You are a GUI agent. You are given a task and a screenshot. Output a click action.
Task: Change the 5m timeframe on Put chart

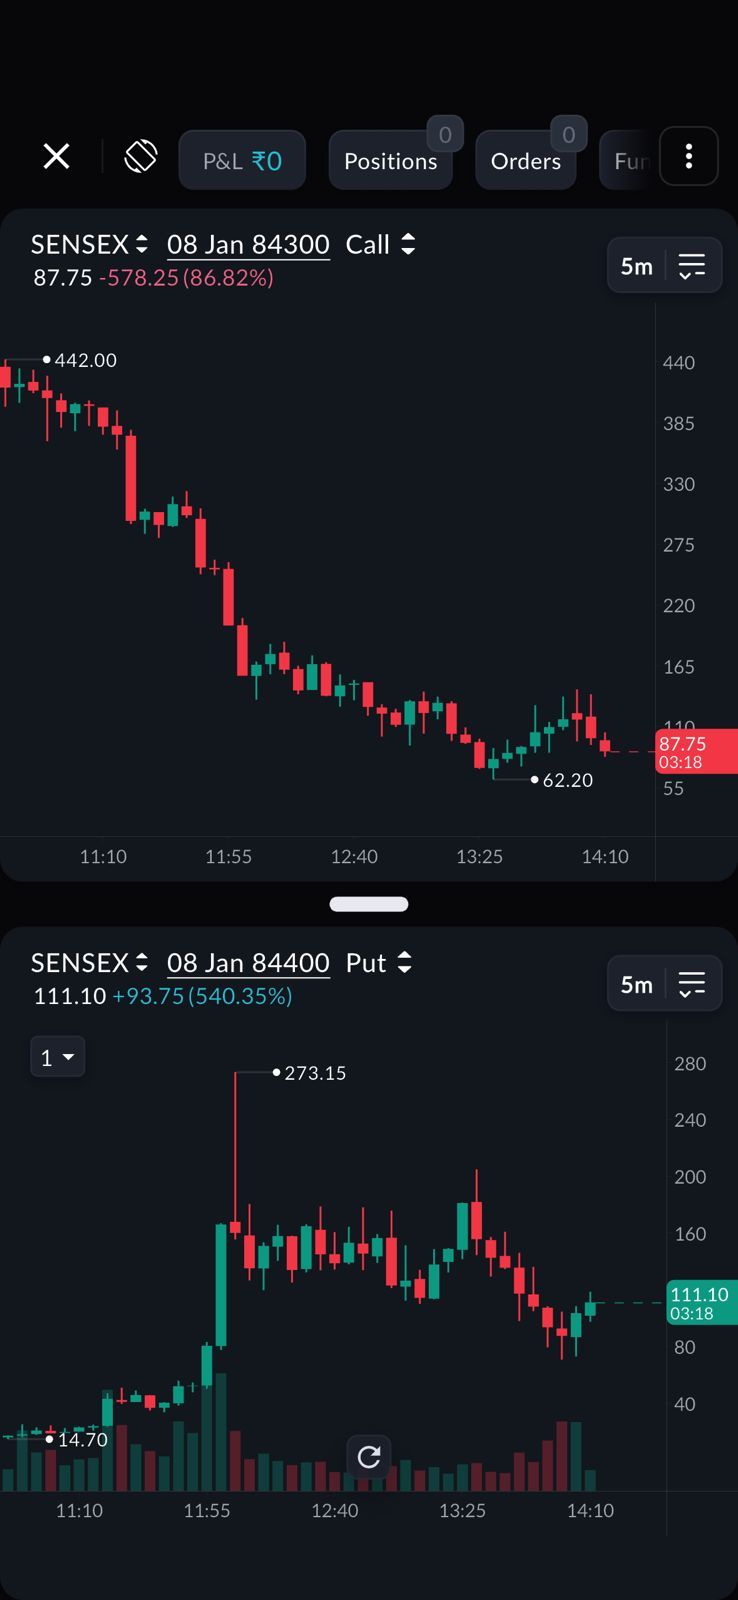tap(636, 984)
